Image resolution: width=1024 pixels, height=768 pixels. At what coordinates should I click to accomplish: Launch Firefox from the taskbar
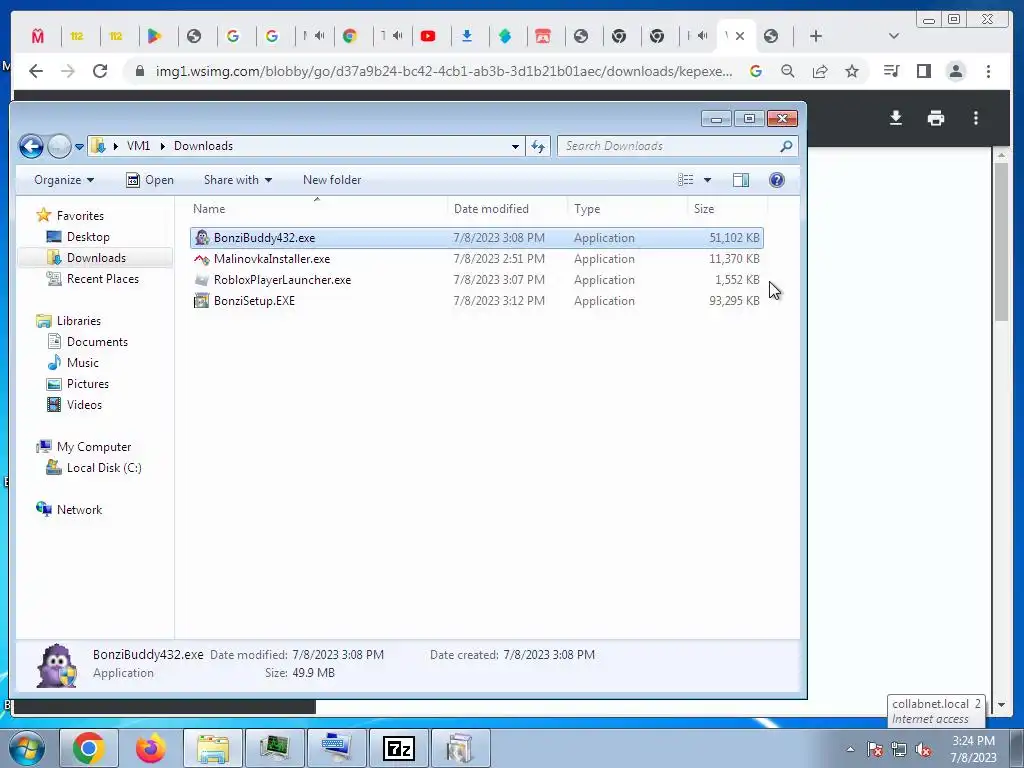151,748
